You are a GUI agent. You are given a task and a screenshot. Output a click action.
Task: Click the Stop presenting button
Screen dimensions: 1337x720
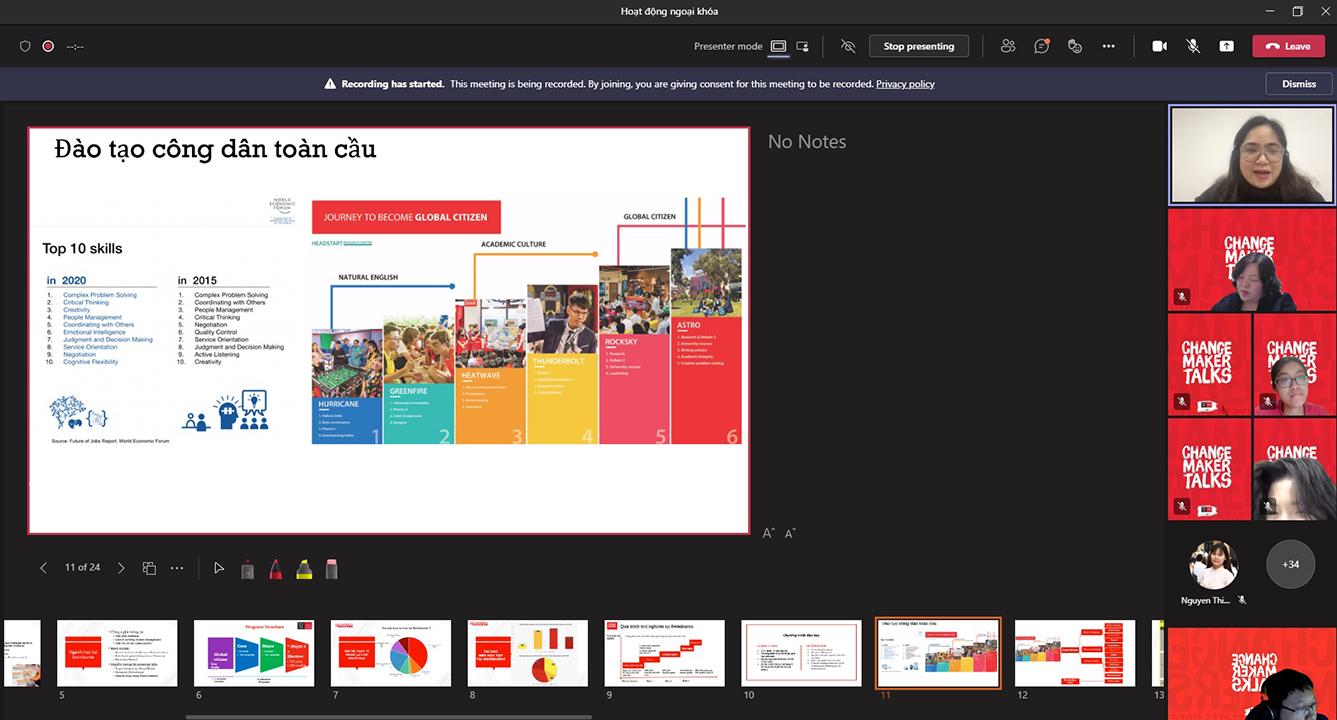tap(918, 46)
